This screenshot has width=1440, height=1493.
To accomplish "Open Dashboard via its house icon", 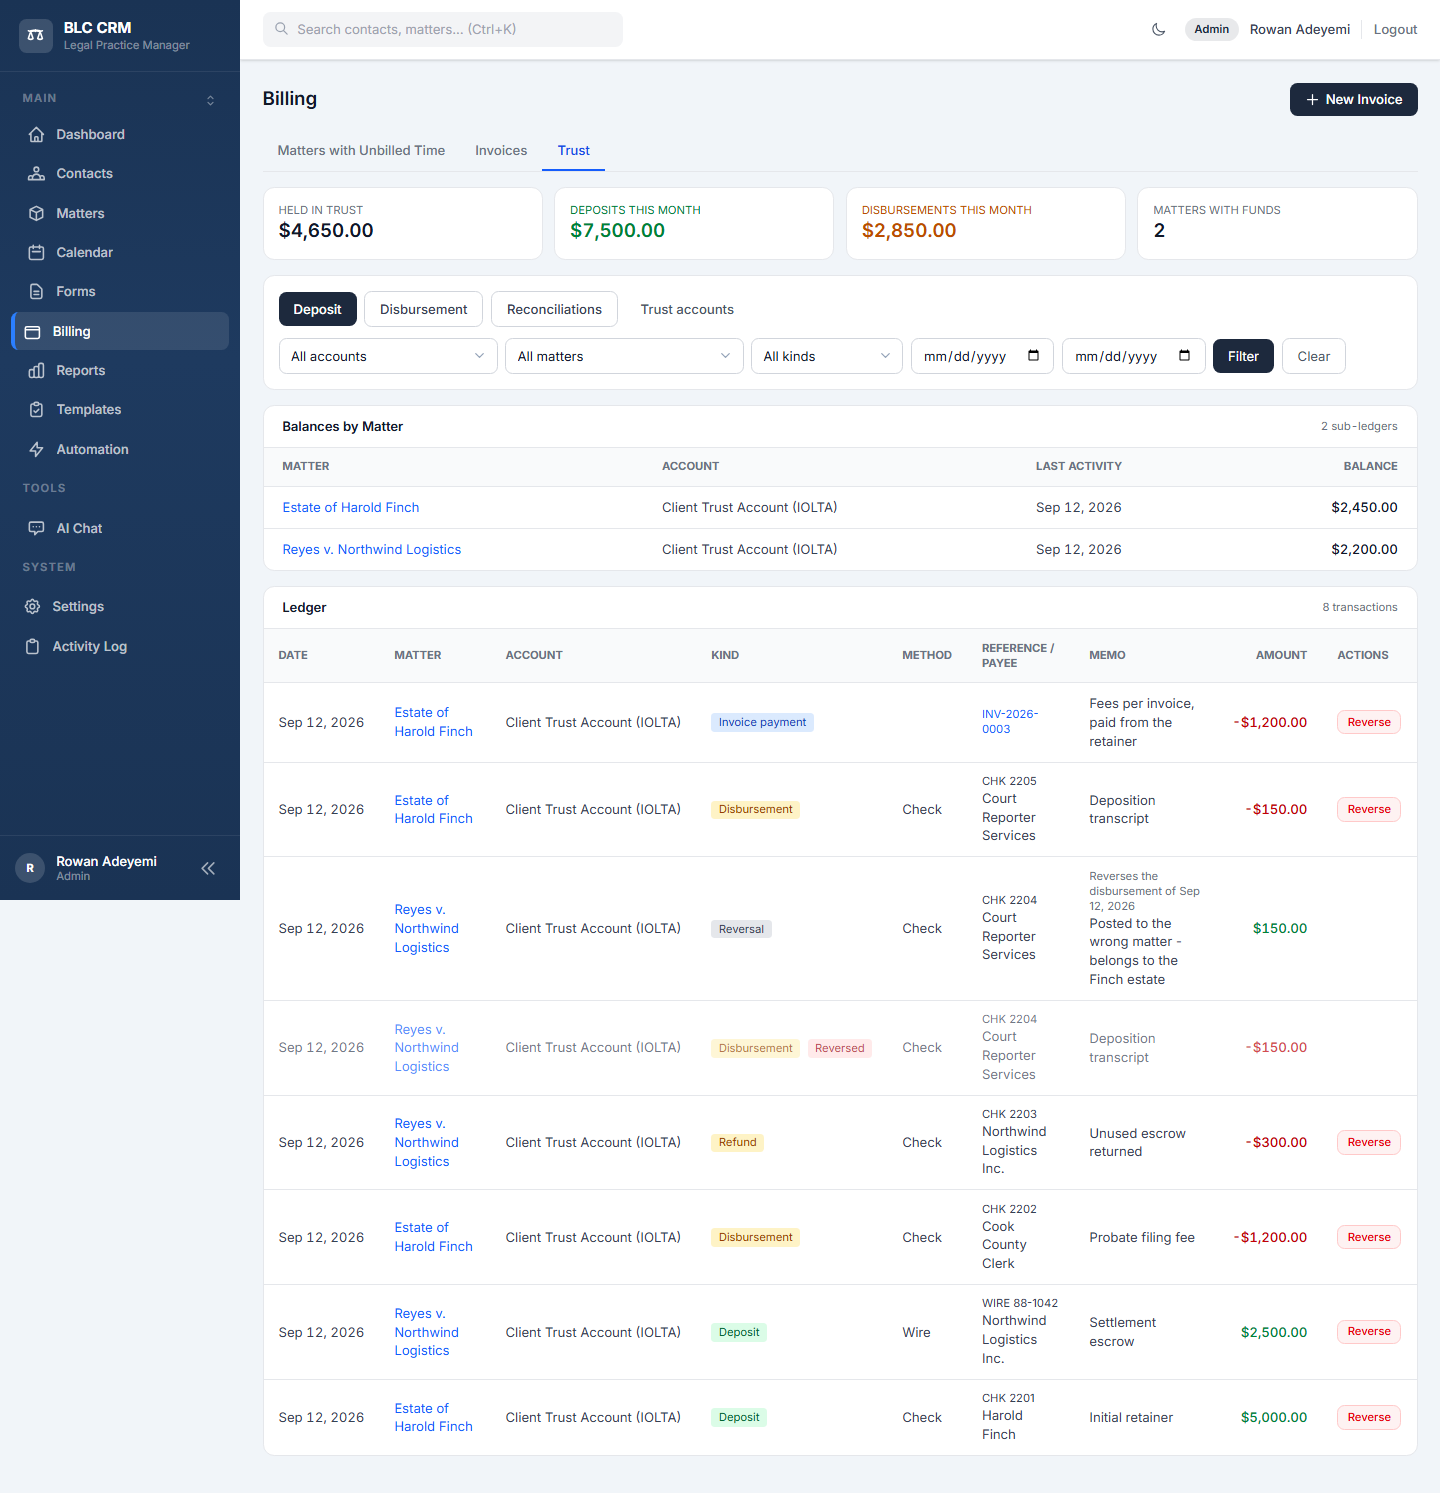I will pyautogui.click(x=37, y=135).
